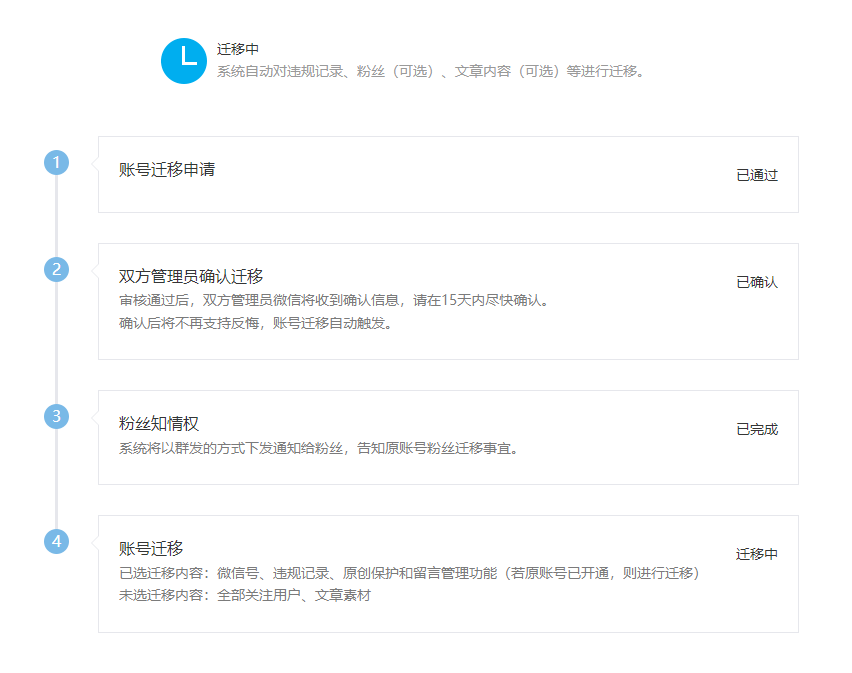Click the 已通过 status label
This screenshot has height=673, width=852.
click(757, 175)
